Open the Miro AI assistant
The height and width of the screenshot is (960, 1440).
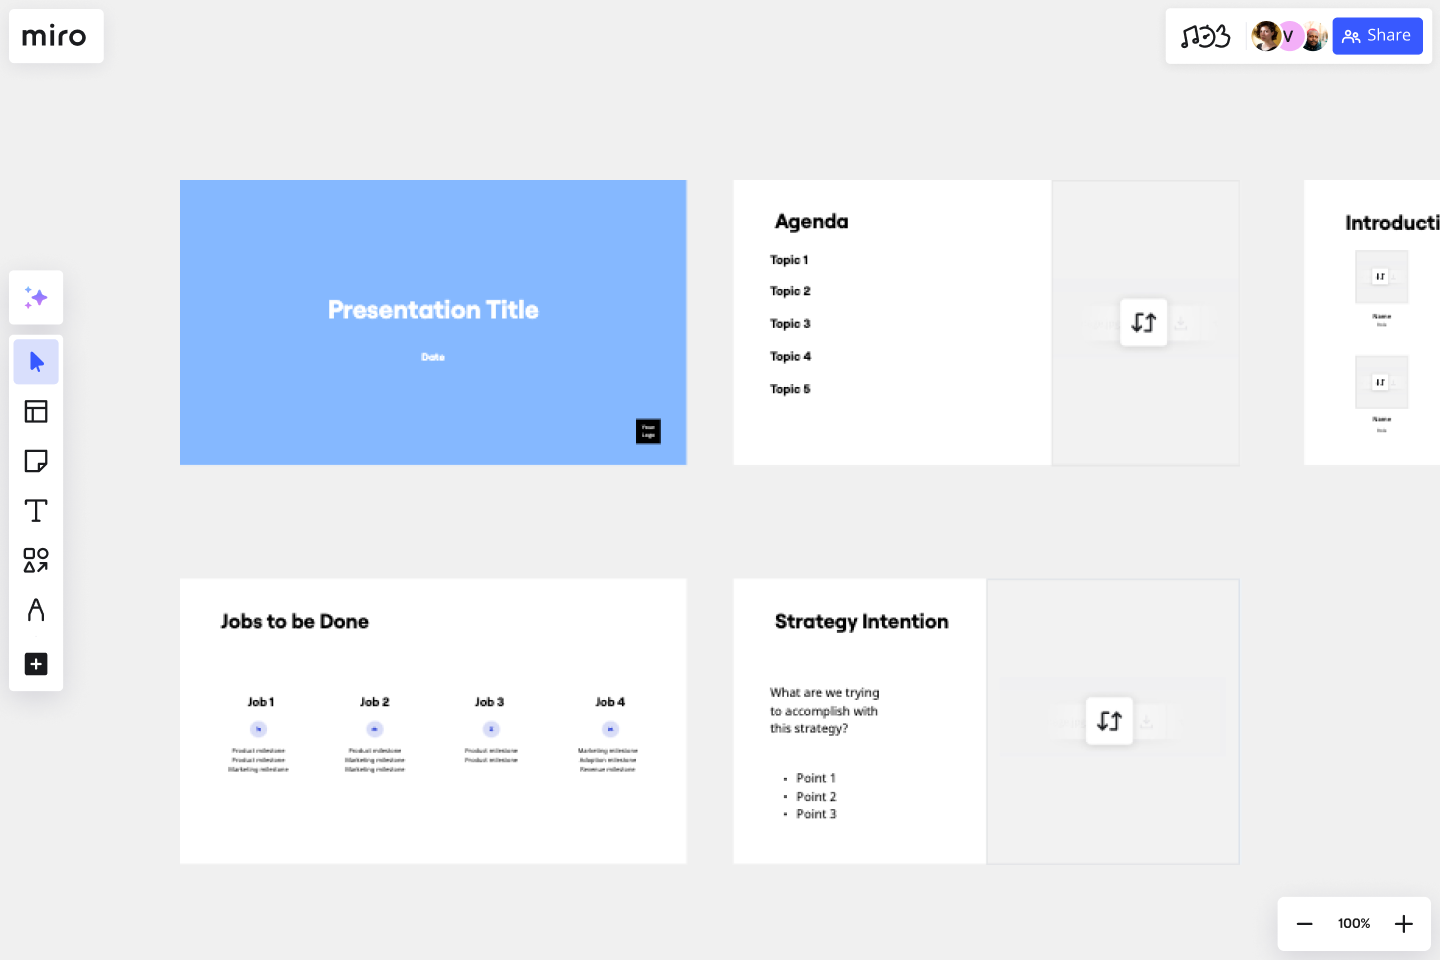36,297
